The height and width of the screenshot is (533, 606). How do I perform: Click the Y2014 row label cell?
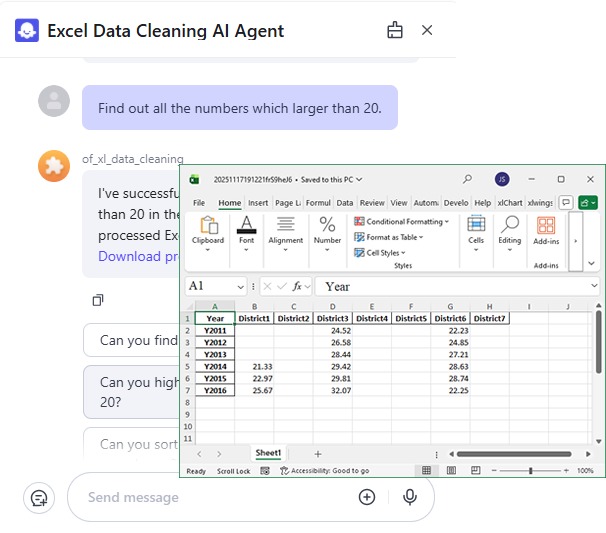[215, 366]
